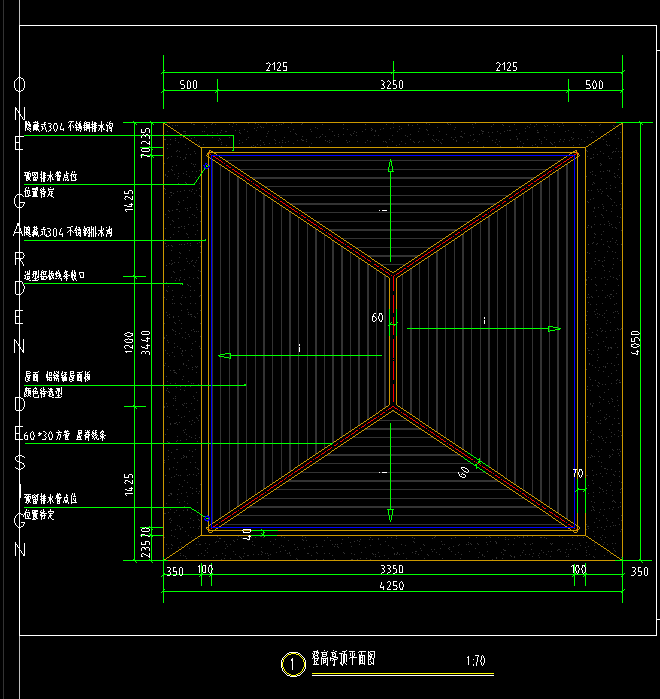Click the 60 dimension beside vertical ridge

pyautogui.click(x=377, y=317)
